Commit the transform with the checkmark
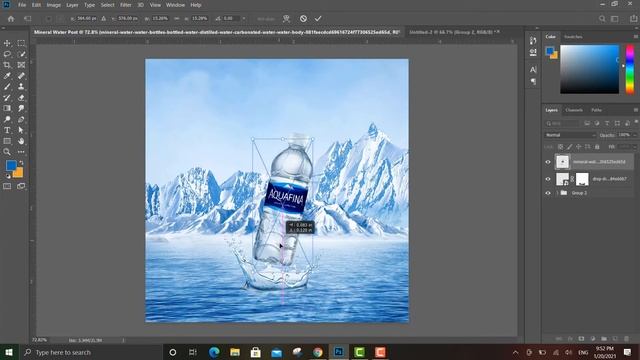Image resolution: width=640 pixels, height=360 pixels. [x=318, y=18]
